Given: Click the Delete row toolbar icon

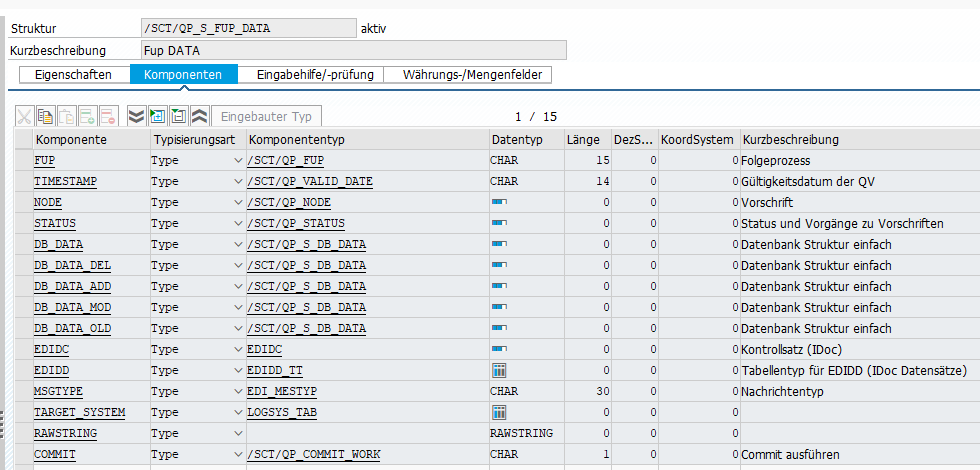Looking at the screenshot, I should coord(108,116).
